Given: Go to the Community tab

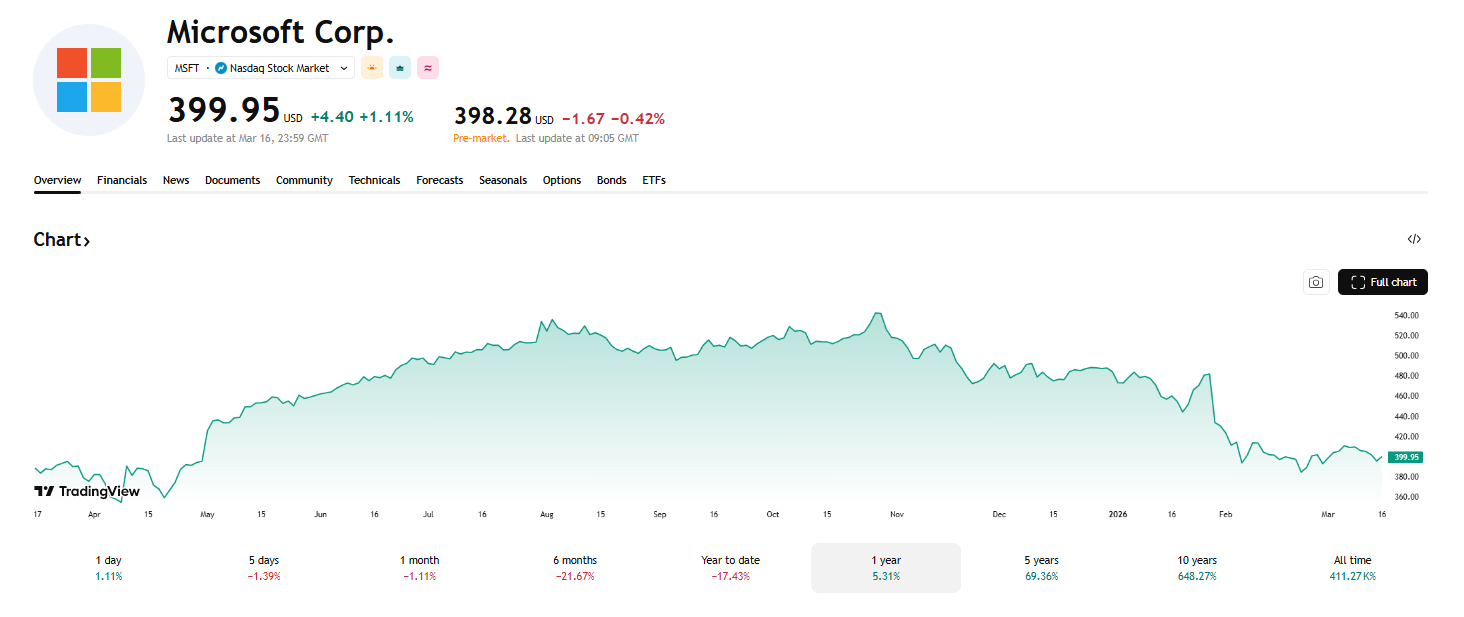Looking at the screenshot, I should coord(304,180).
